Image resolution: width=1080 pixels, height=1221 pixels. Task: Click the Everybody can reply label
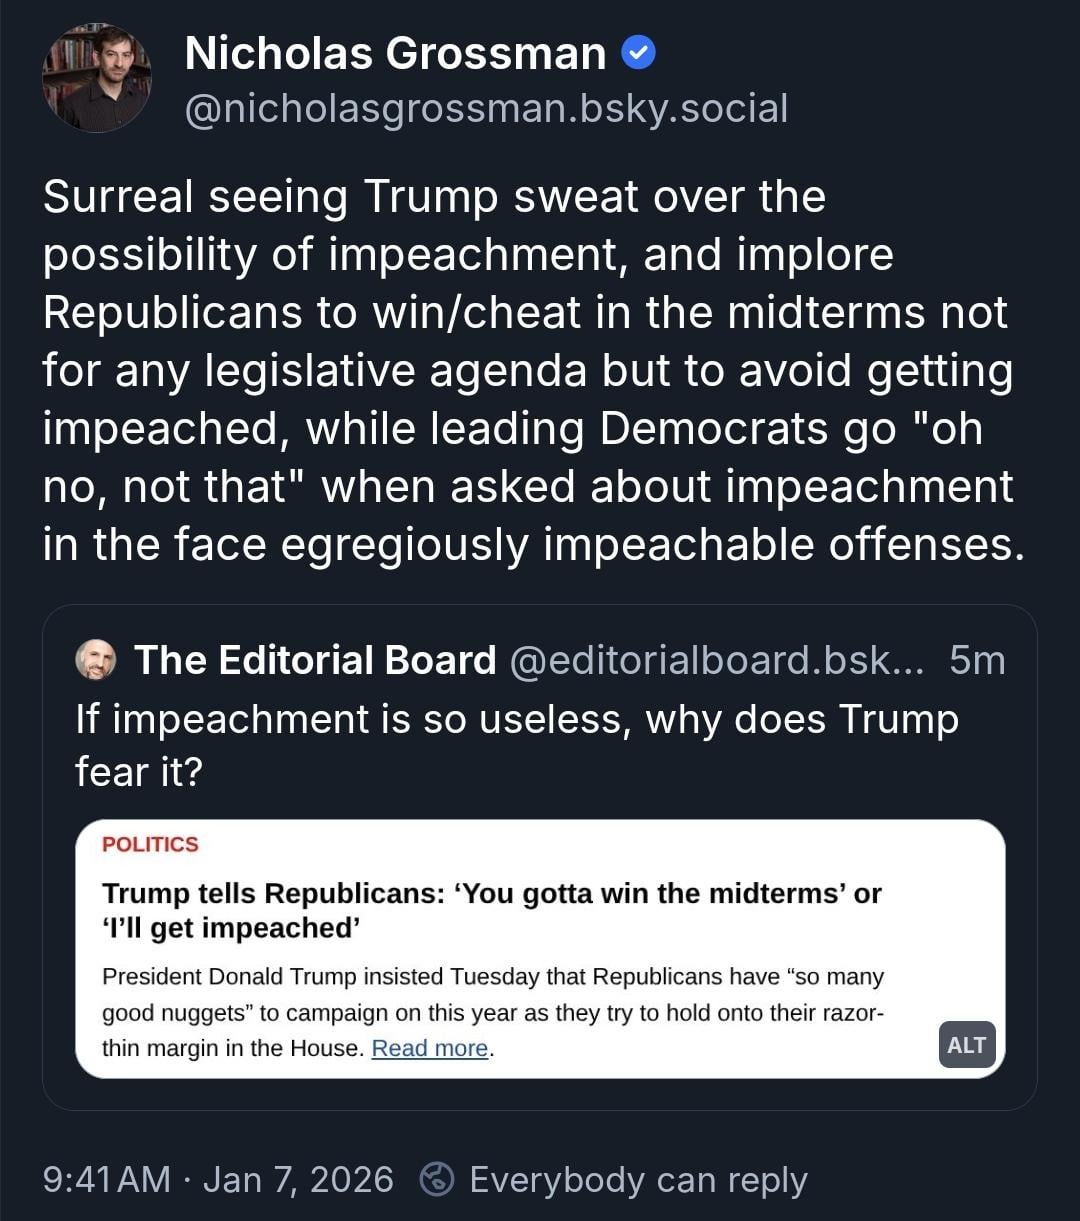click(638, 1180)
